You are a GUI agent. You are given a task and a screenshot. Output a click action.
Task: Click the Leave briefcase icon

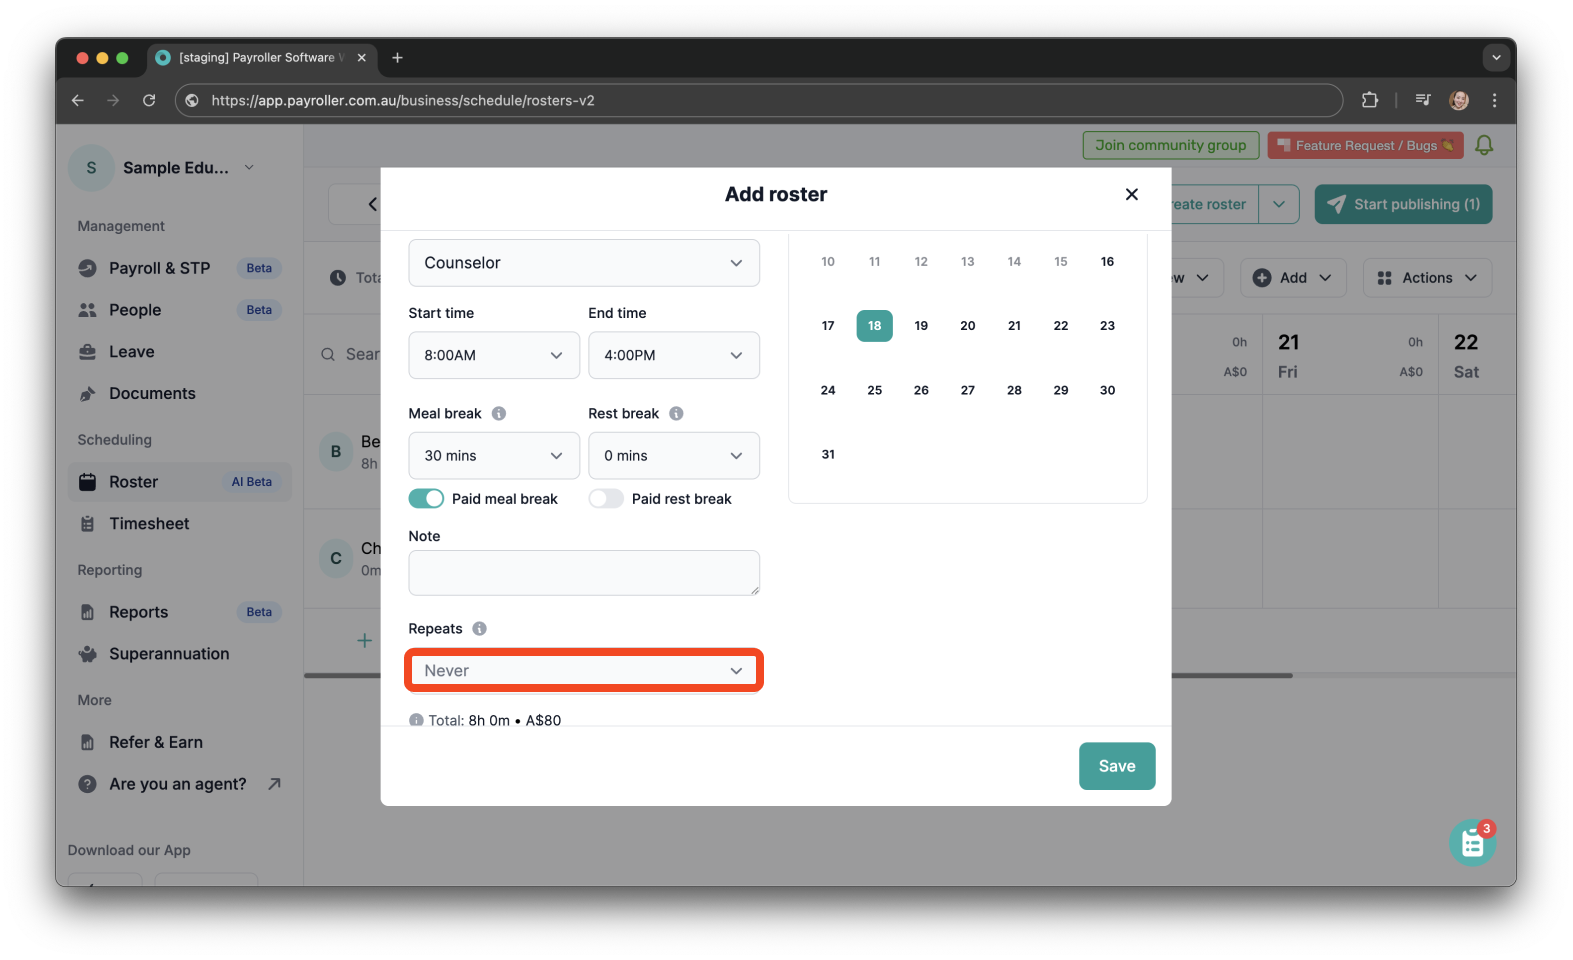pos(88,352)
